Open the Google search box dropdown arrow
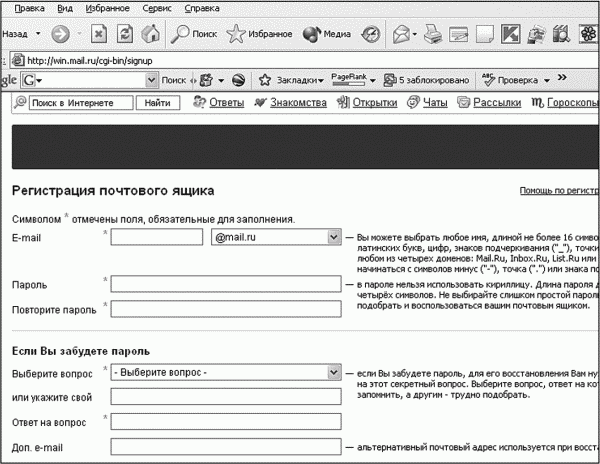This screenshot has width=600, height=464. click(x=152, y=80)
